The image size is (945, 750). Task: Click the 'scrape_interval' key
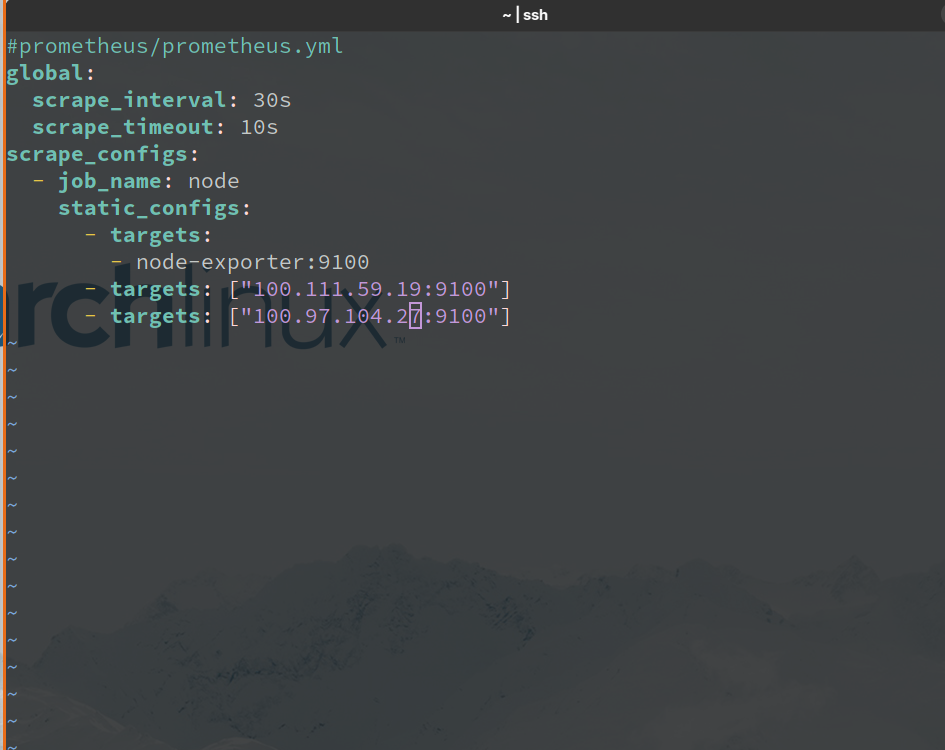click(129, 100)
